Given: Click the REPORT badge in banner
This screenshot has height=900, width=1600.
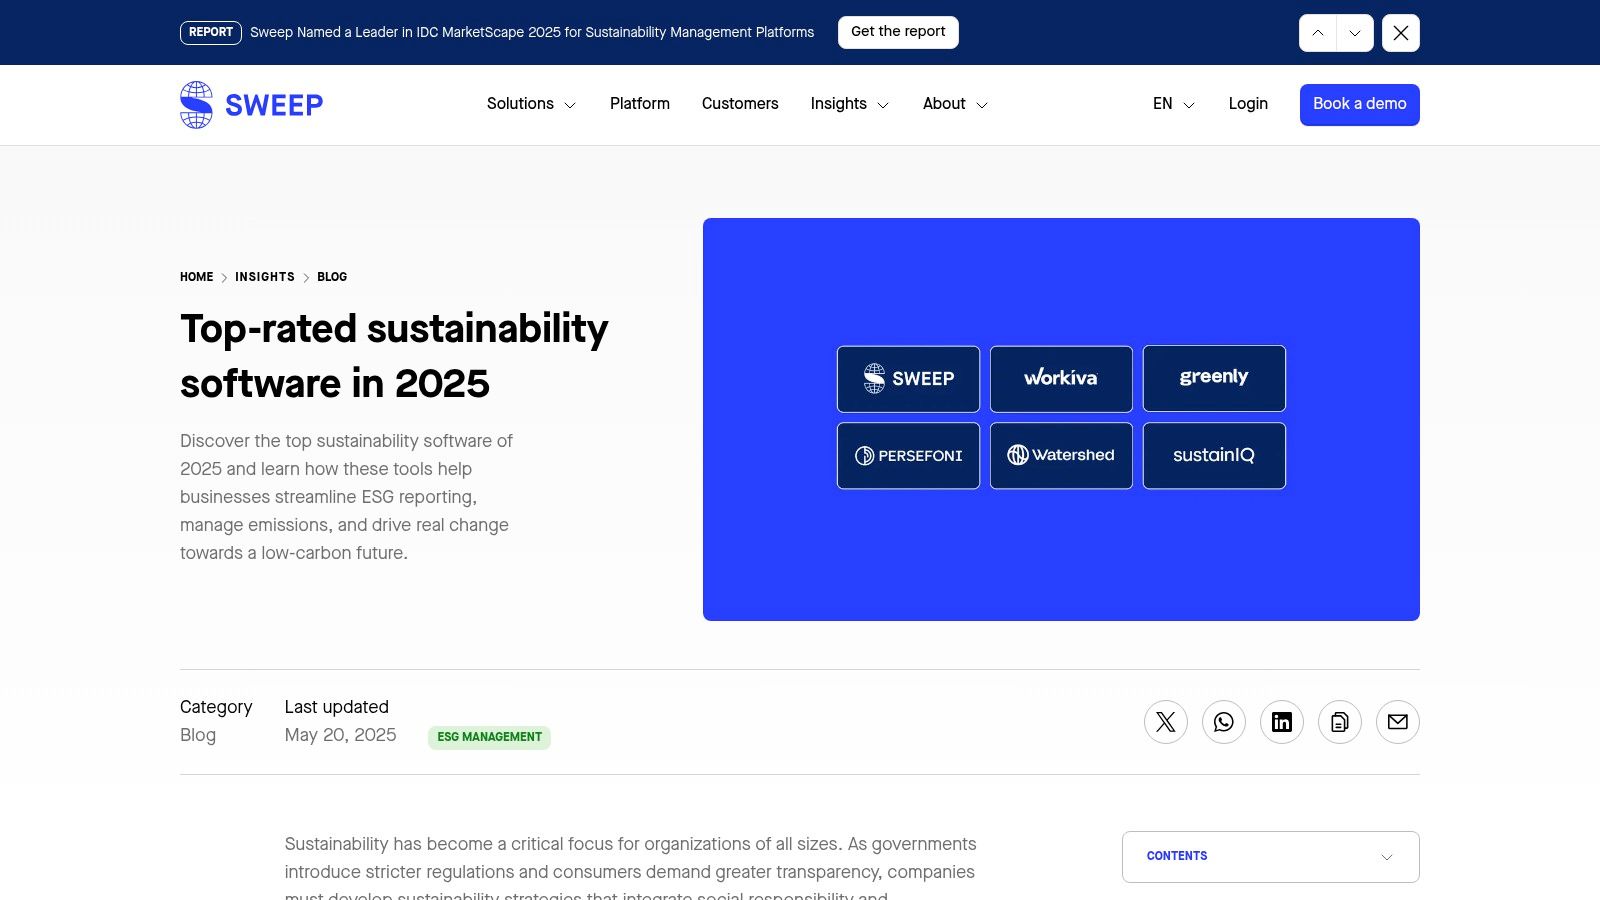Looking at the screenshot, I should 211,33.
